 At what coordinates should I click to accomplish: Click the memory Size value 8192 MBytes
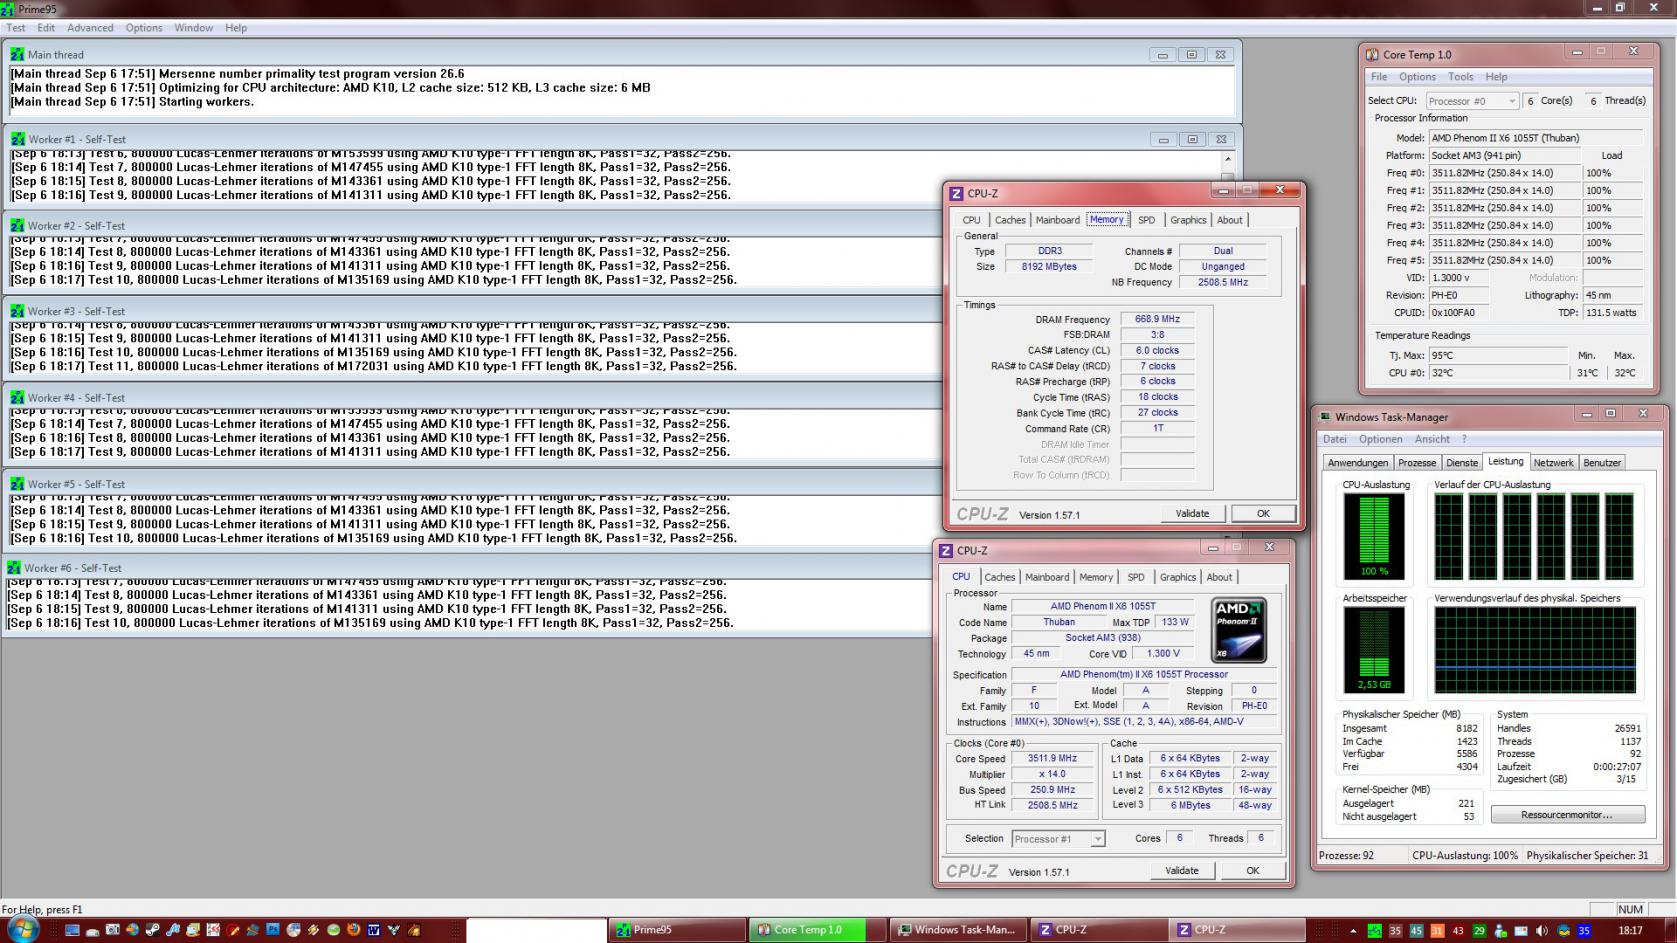click(1049, 267)
